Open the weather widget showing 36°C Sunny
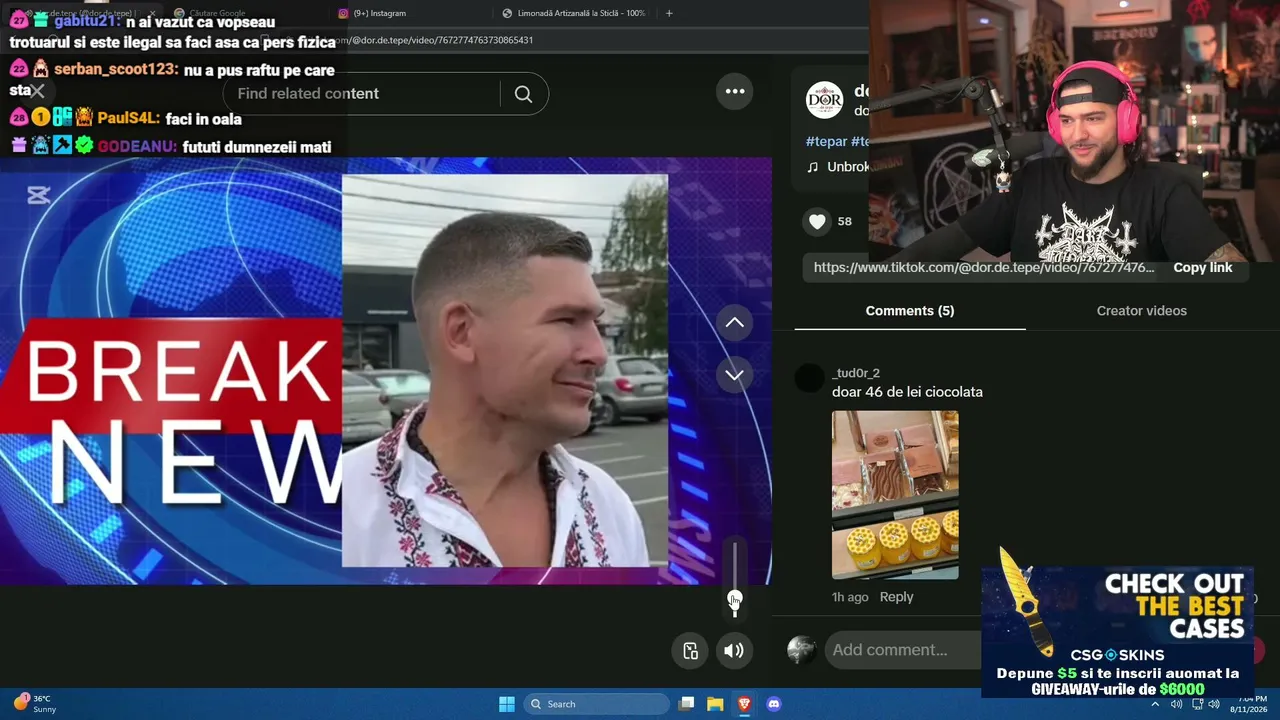The image size is (1280, 720). (x=36, y=704)
